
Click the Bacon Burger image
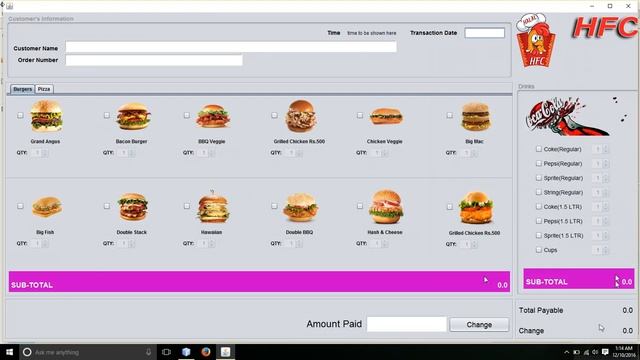[x=133, y=116]
